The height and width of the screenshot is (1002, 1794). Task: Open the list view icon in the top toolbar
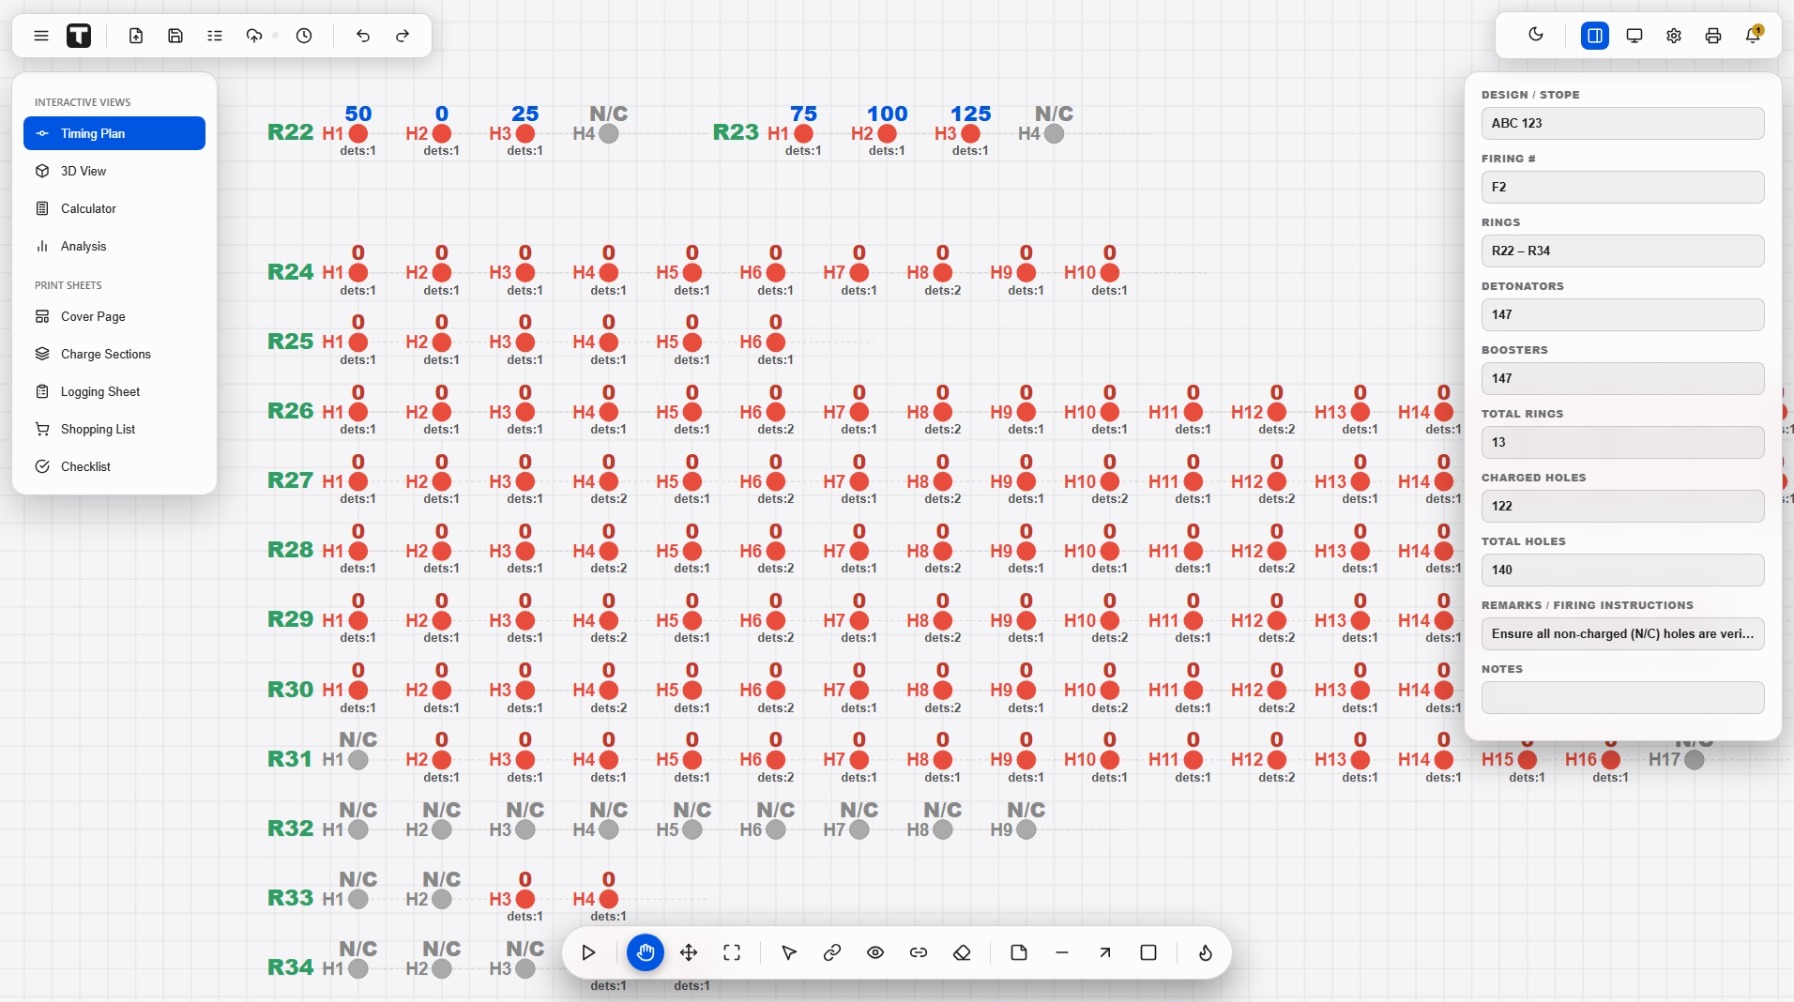215,36
